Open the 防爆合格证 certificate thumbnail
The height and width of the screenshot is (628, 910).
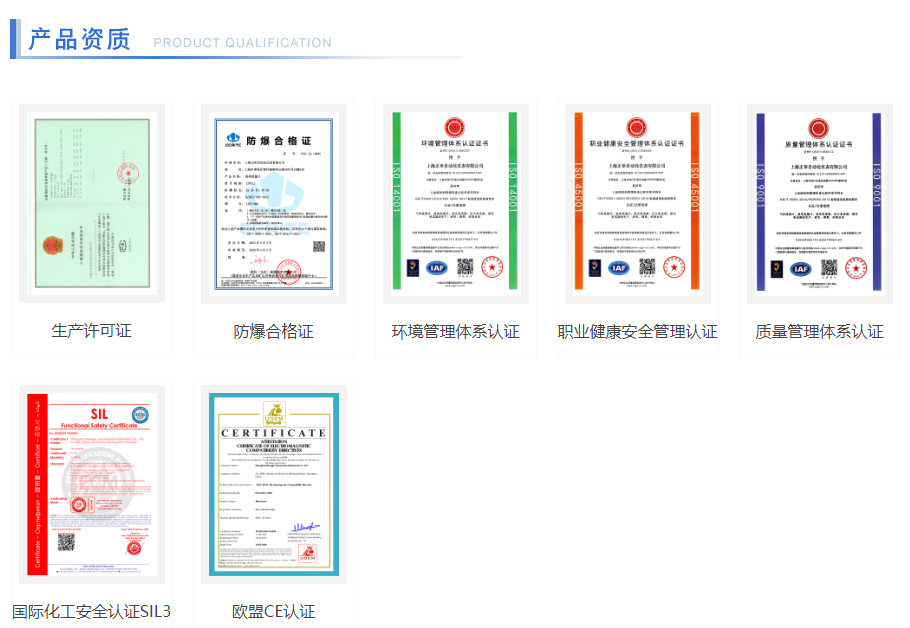pyautogui.click(x=273, y=203)
